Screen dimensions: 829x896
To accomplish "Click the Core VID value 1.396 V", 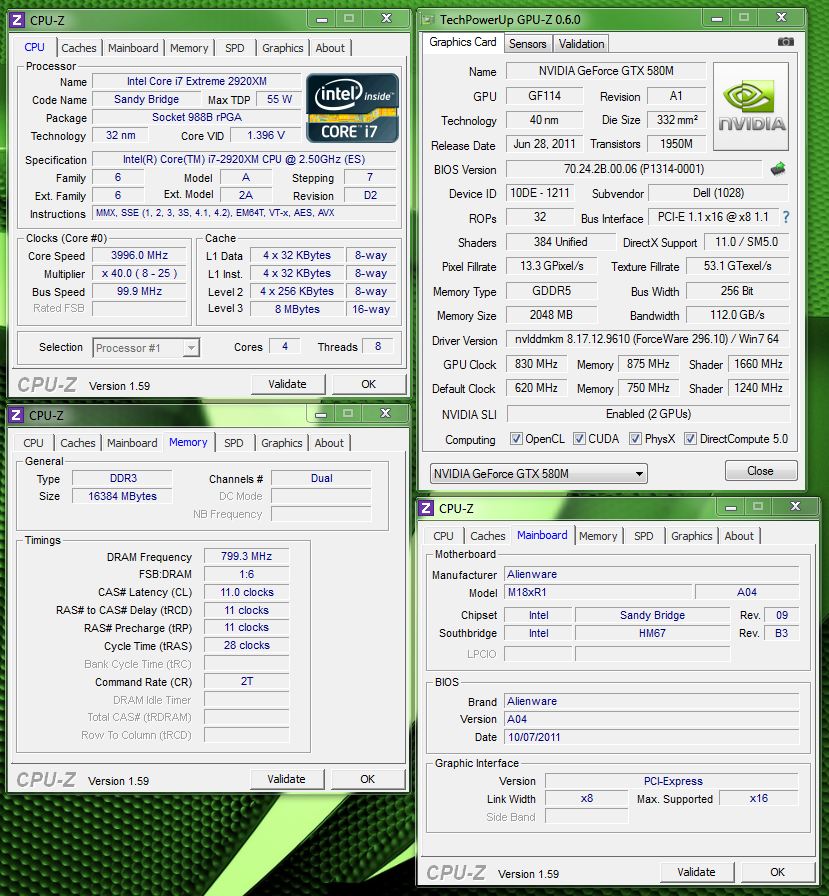I will 266,135.
